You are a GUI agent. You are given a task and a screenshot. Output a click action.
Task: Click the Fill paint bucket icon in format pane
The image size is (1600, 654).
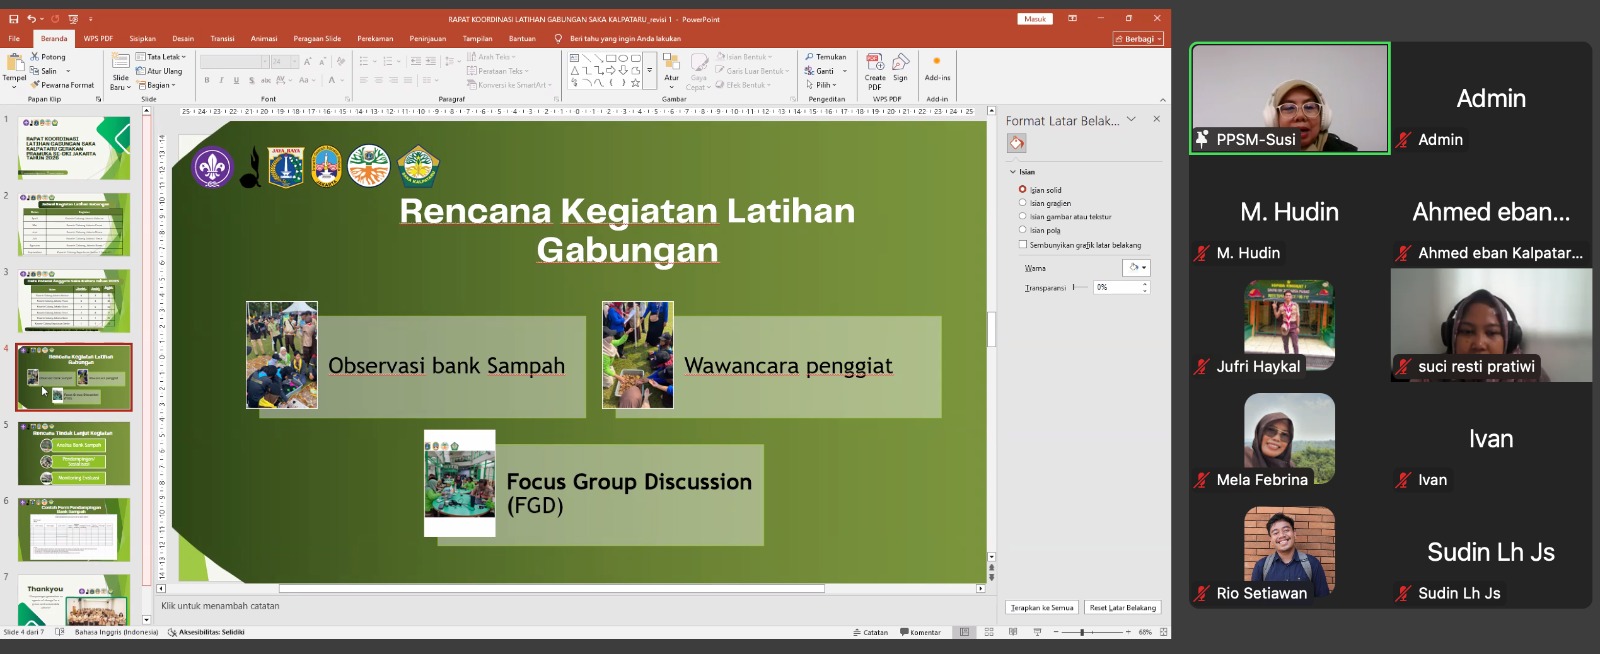tap(1016, 144)
